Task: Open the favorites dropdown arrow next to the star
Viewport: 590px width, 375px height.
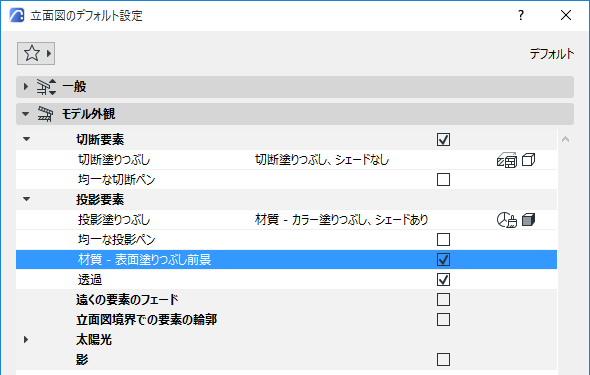Action: tap(49, 53)
